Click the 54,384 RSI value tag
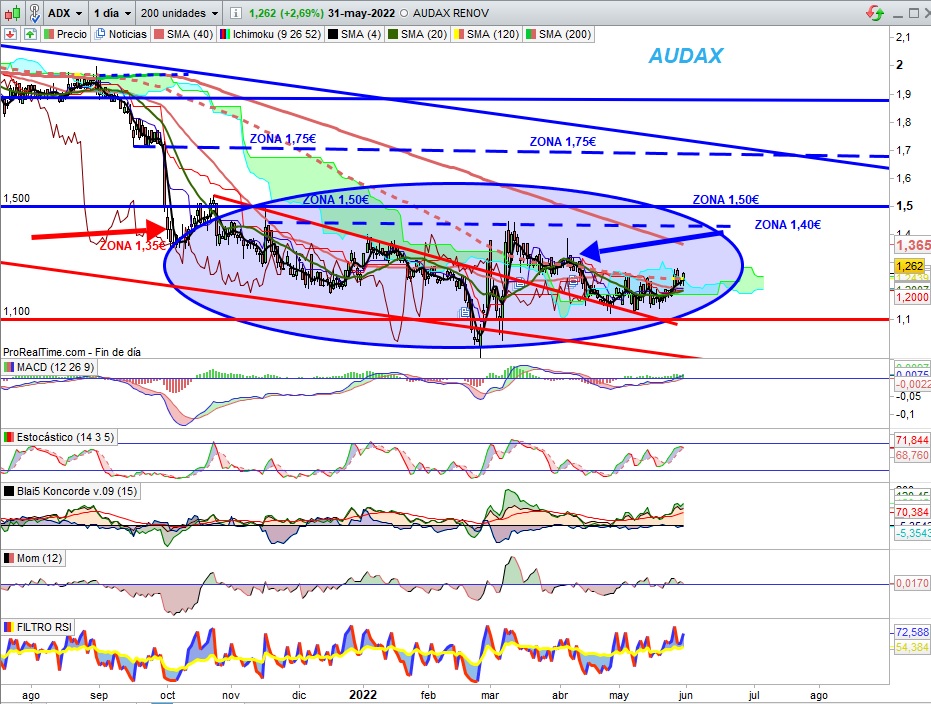Screen dimensions: 931x704 tap(912, 647)
